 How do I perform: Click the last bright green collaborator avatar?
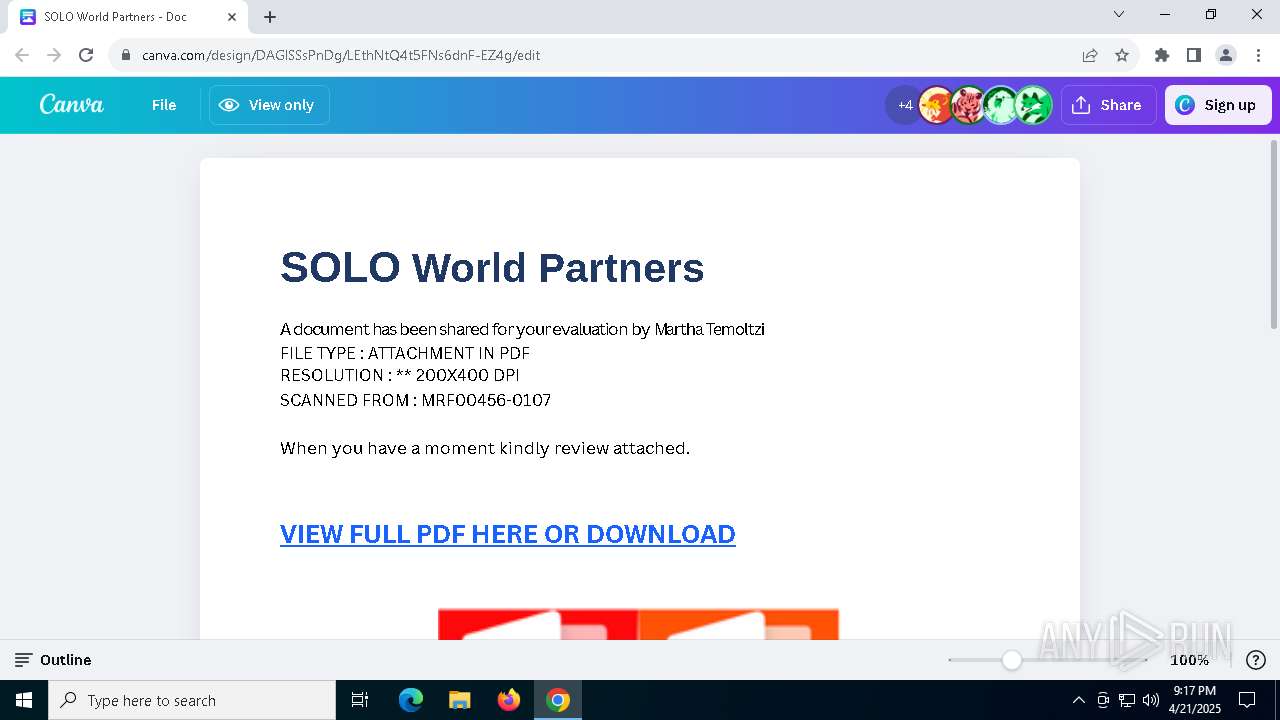tap(1034, 105)
